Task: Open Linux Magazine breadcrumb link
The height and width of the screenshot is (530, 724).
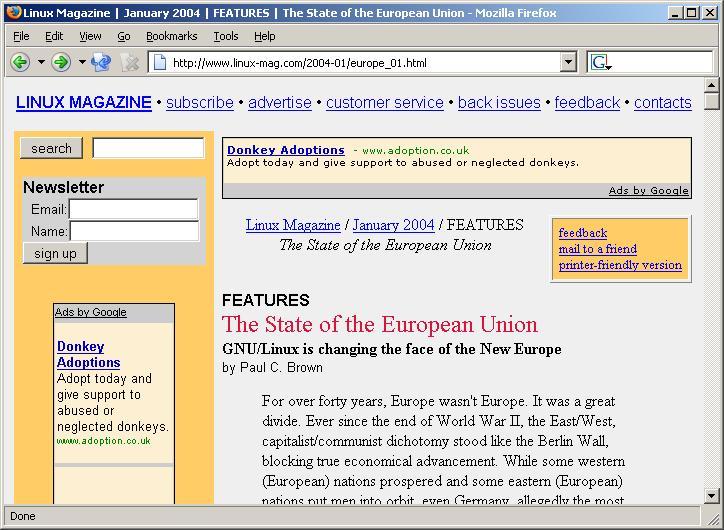Action: pos(293,225)
